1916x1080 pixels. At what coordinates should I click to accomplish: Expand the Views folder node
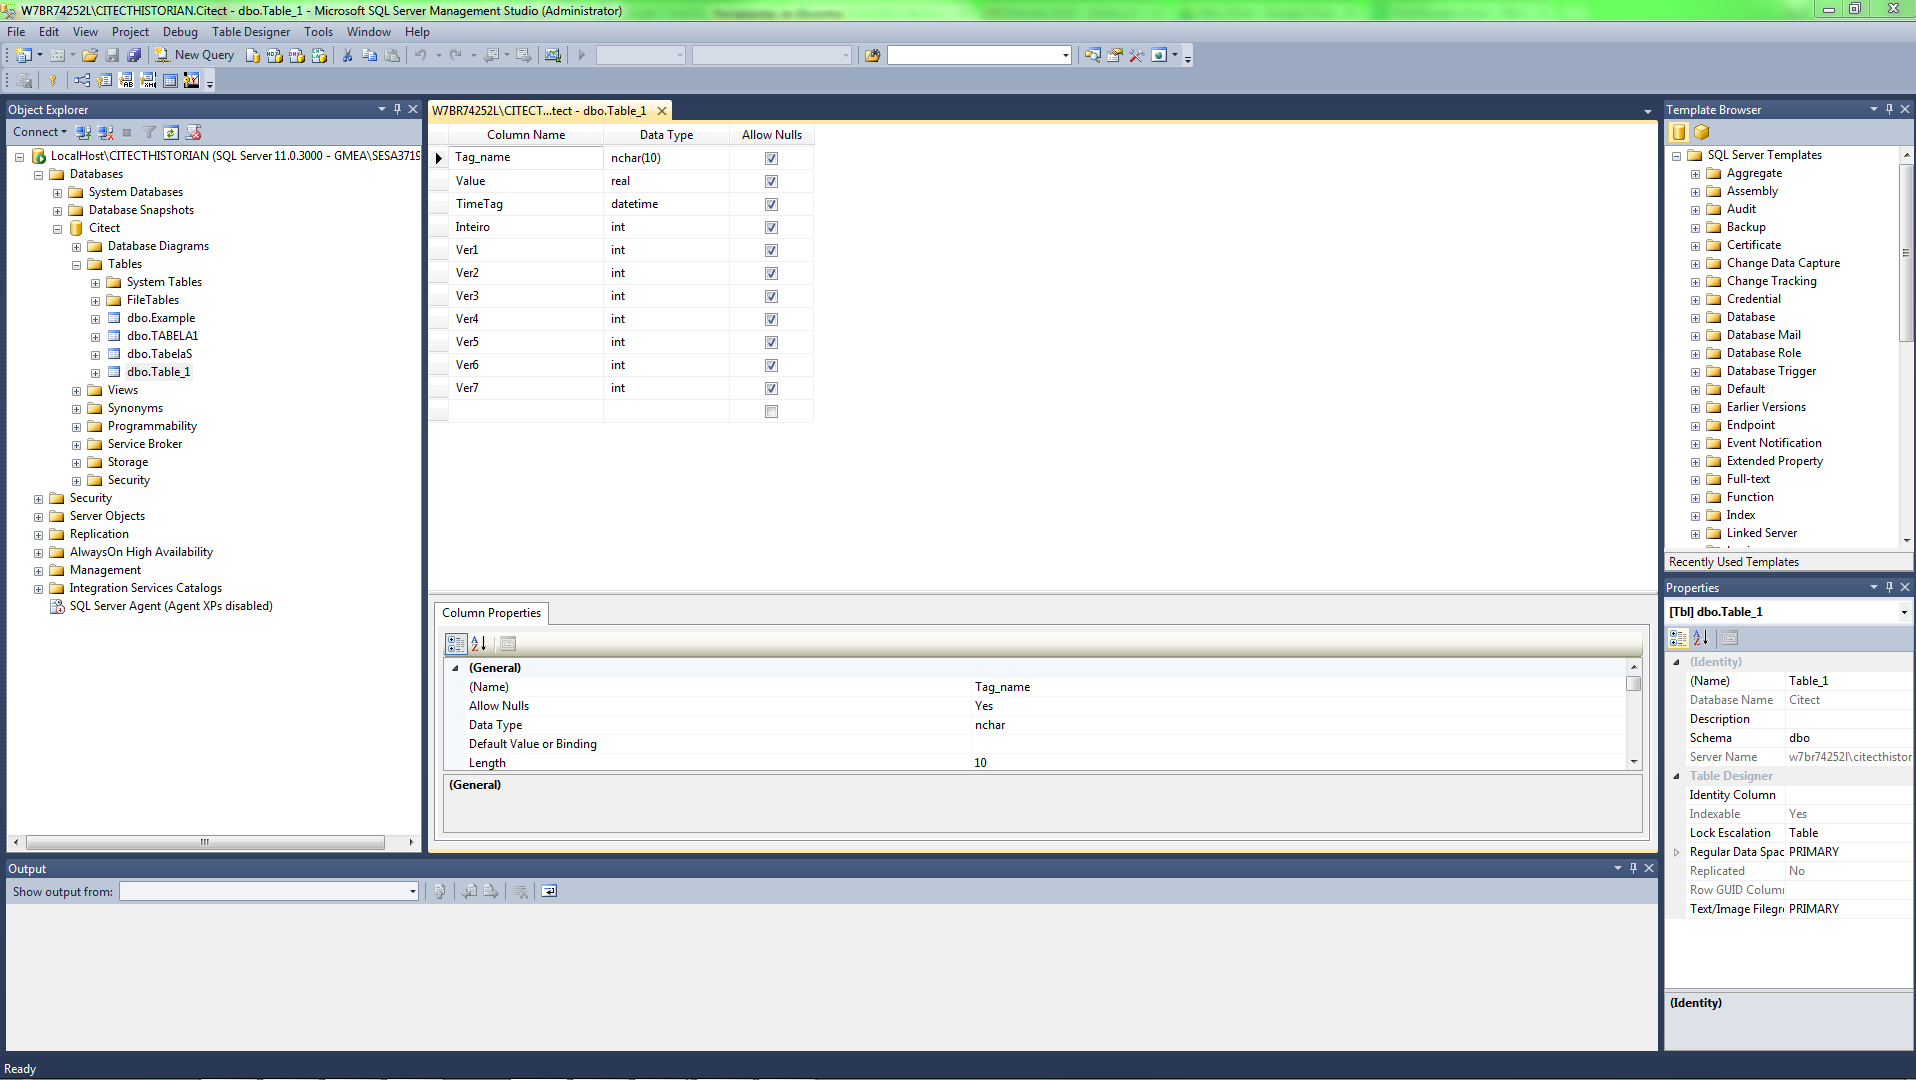click(77, 391)
